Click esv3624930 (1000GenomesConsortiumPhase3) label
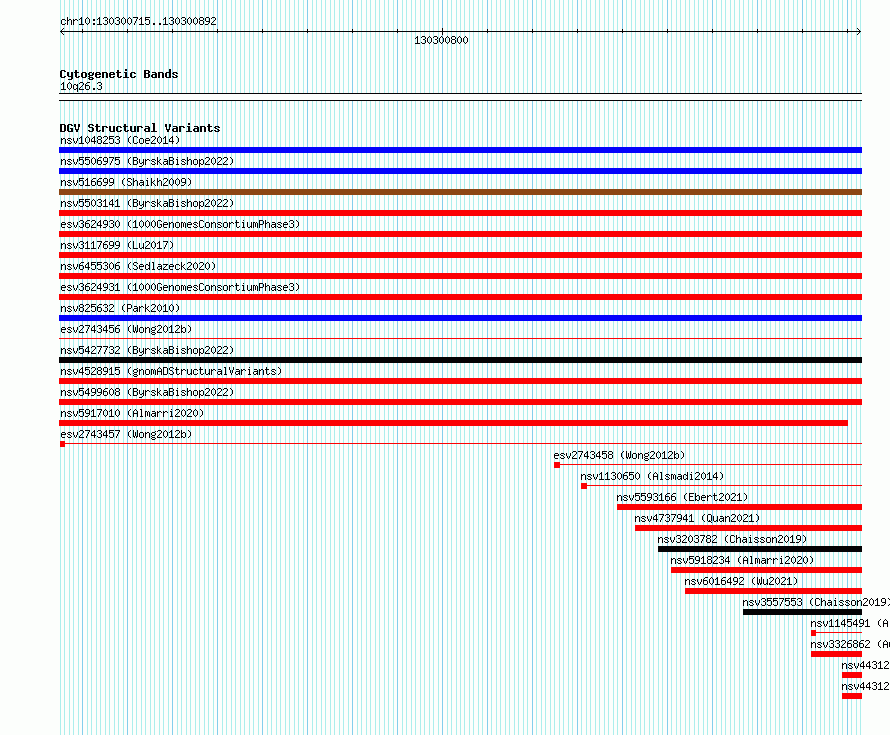Screen dimensions: 890x735 coord(180,224)
